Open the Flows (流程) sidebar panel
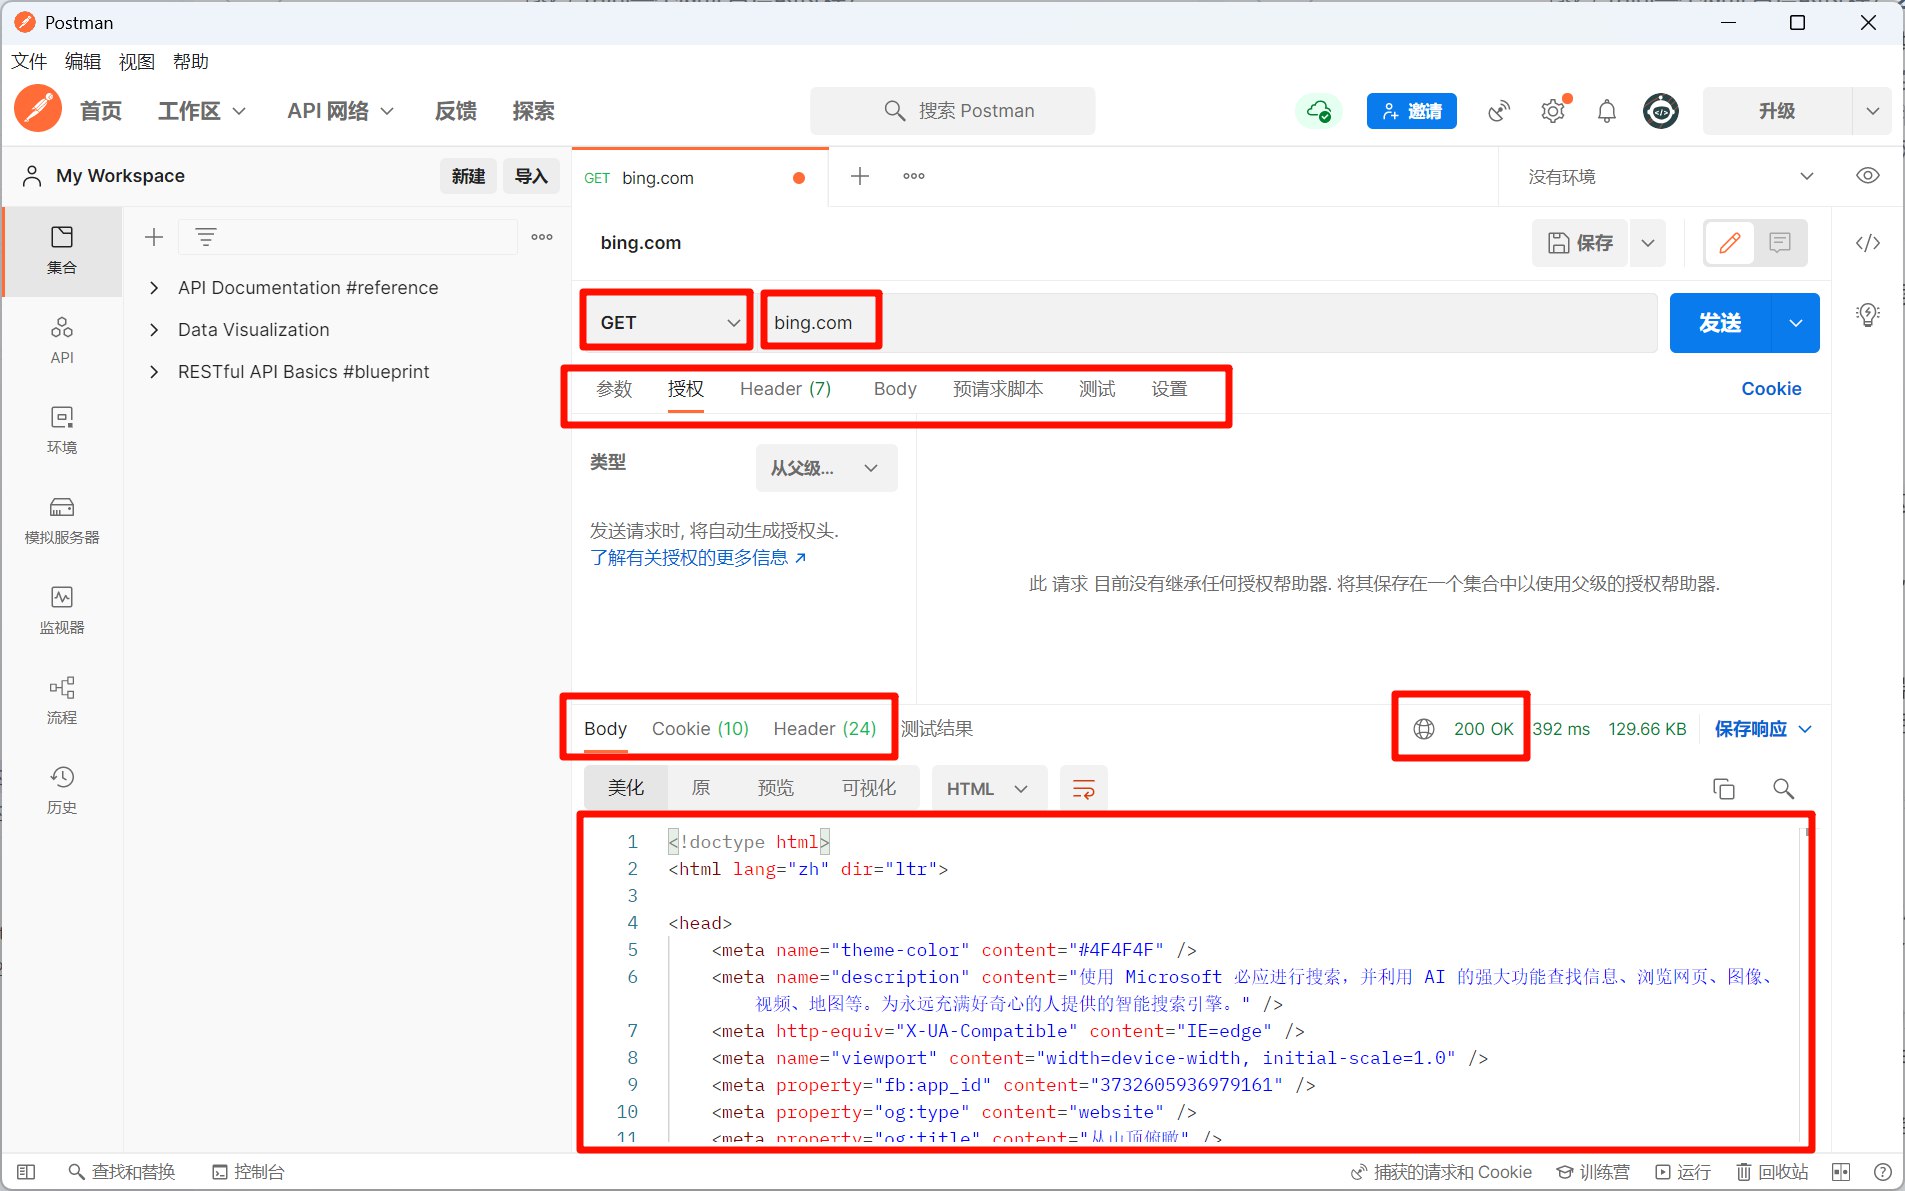 click(62, 699)
